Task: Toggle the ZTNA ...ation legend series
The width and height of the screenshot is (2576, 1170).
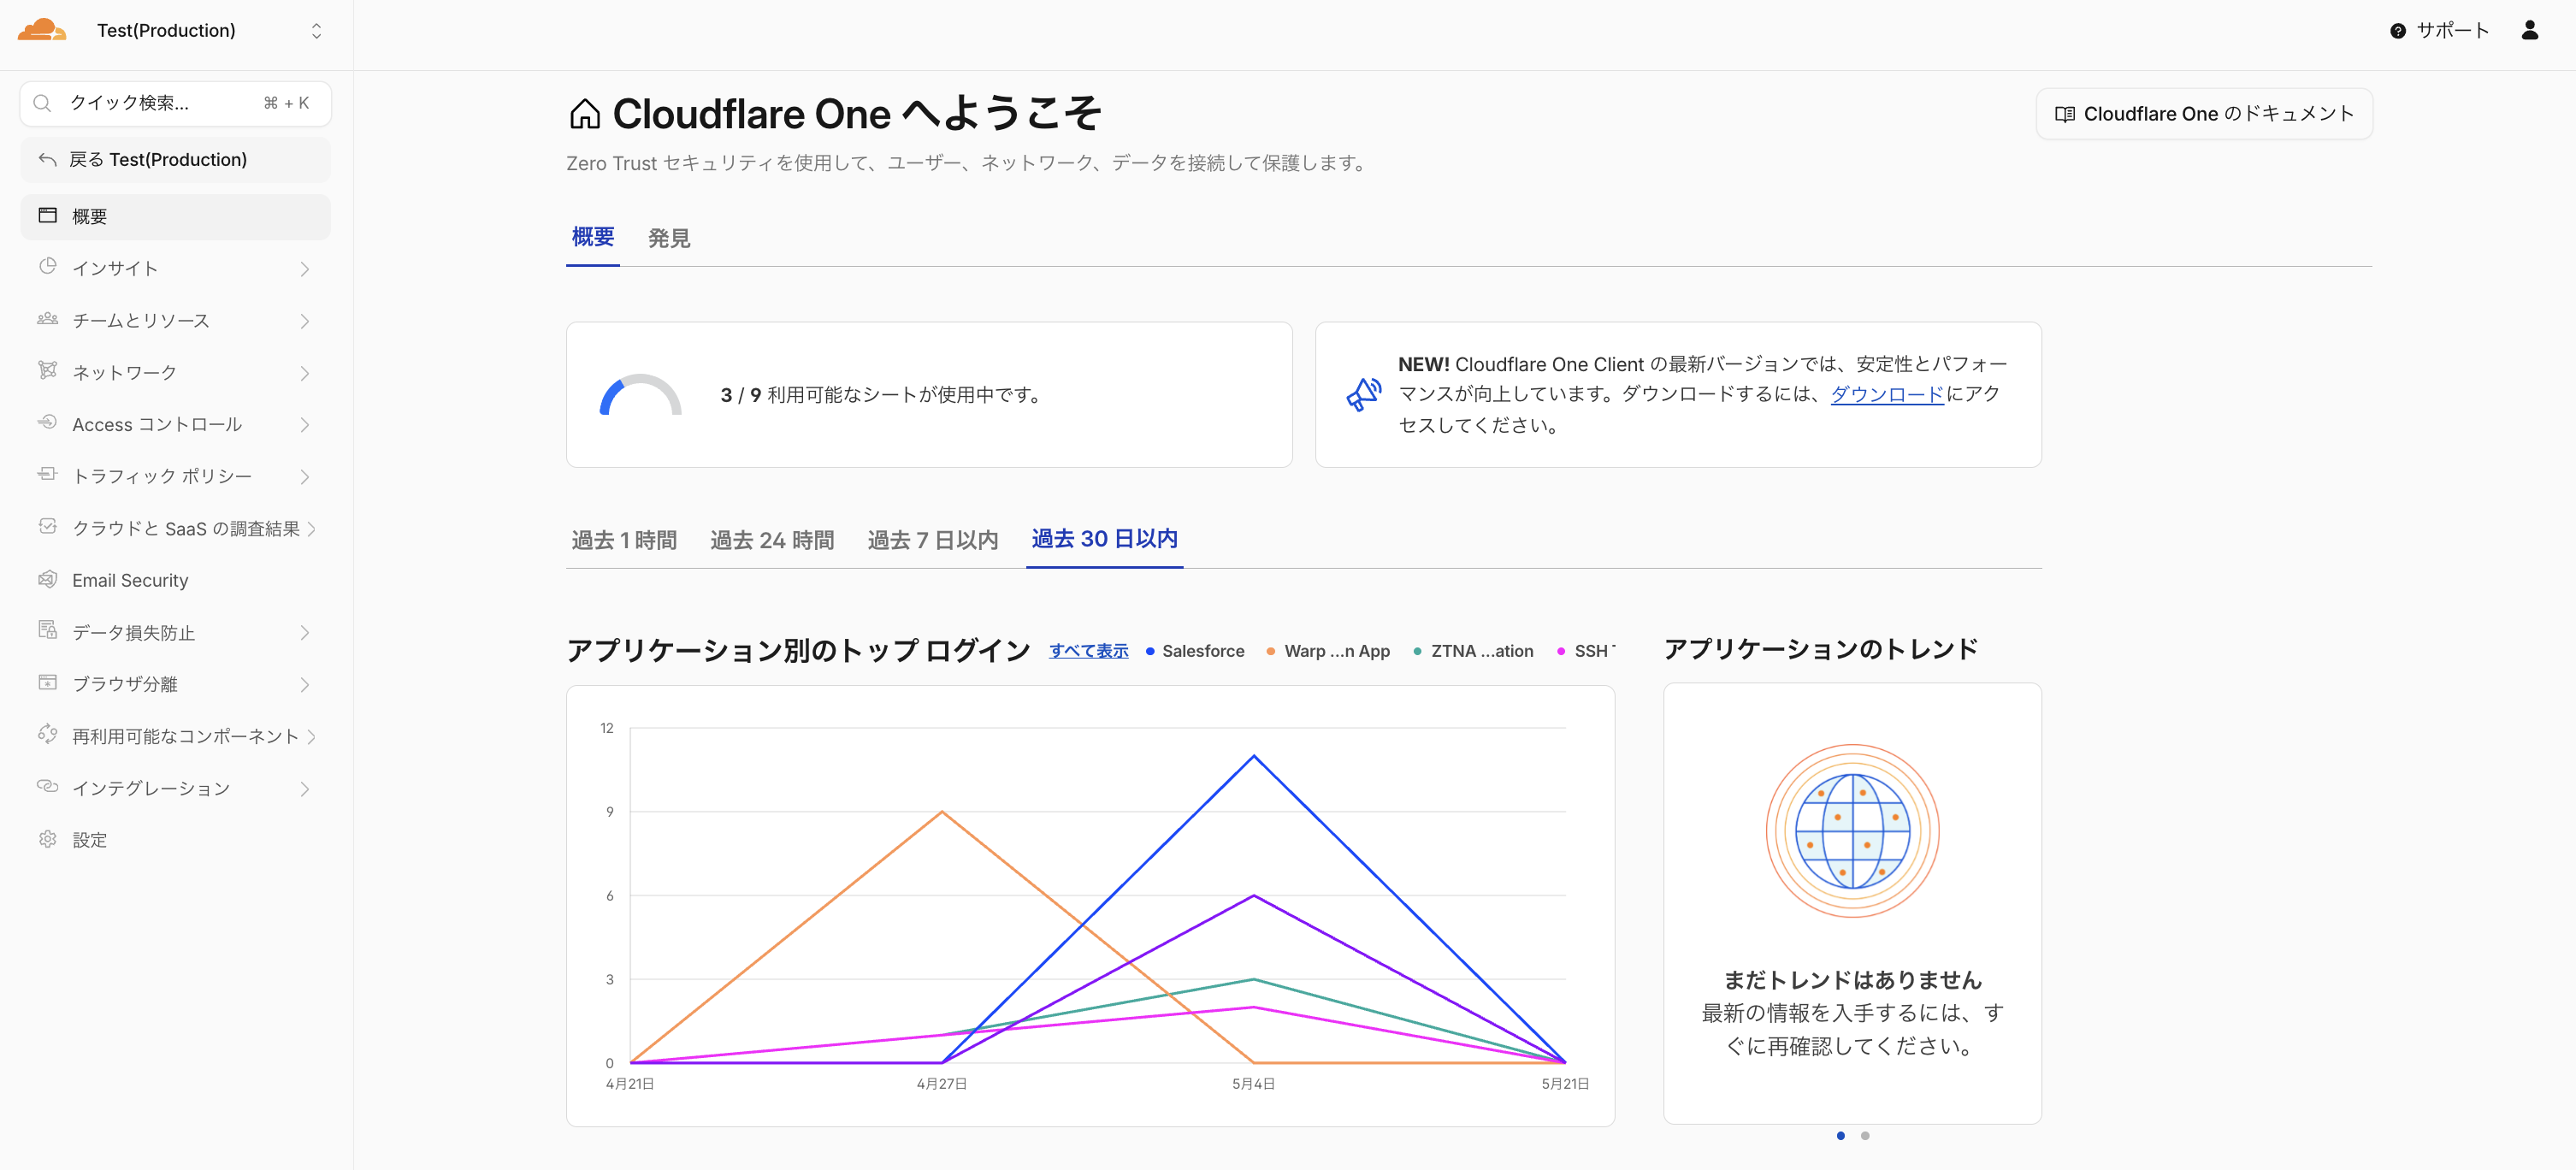Action: click(x=1473, y=651)
